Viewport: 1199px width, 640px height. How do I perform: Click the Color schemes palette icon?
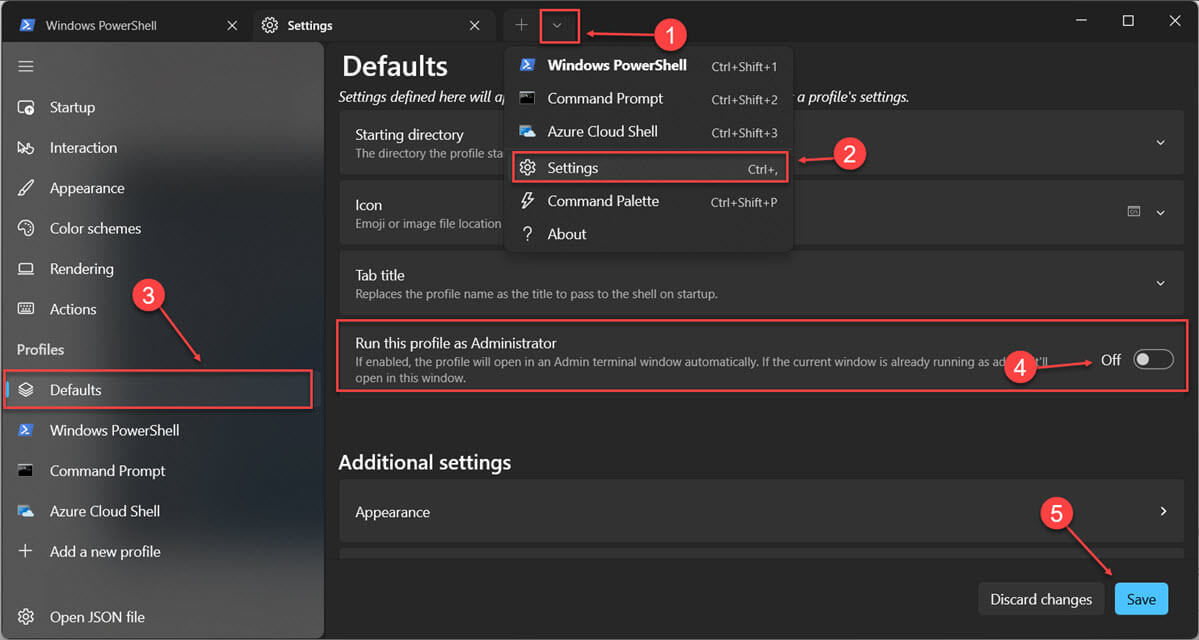26,229
